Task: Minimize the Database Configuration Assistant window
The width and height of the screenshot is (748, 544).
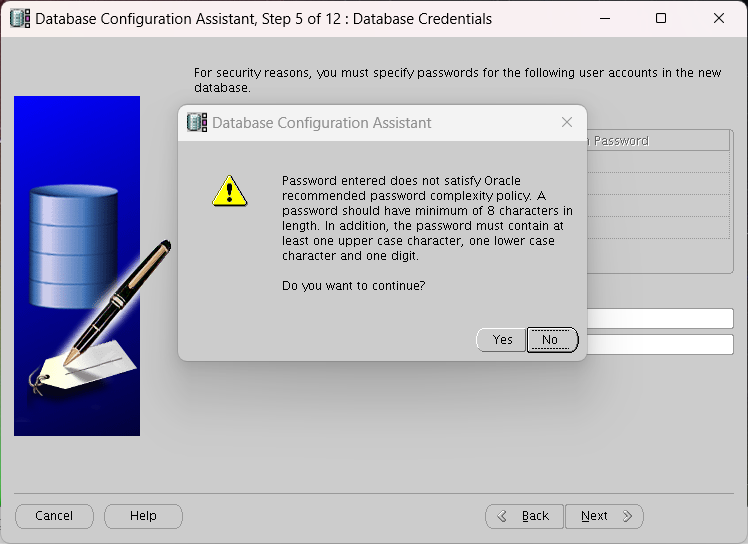Action: point(605,19)
